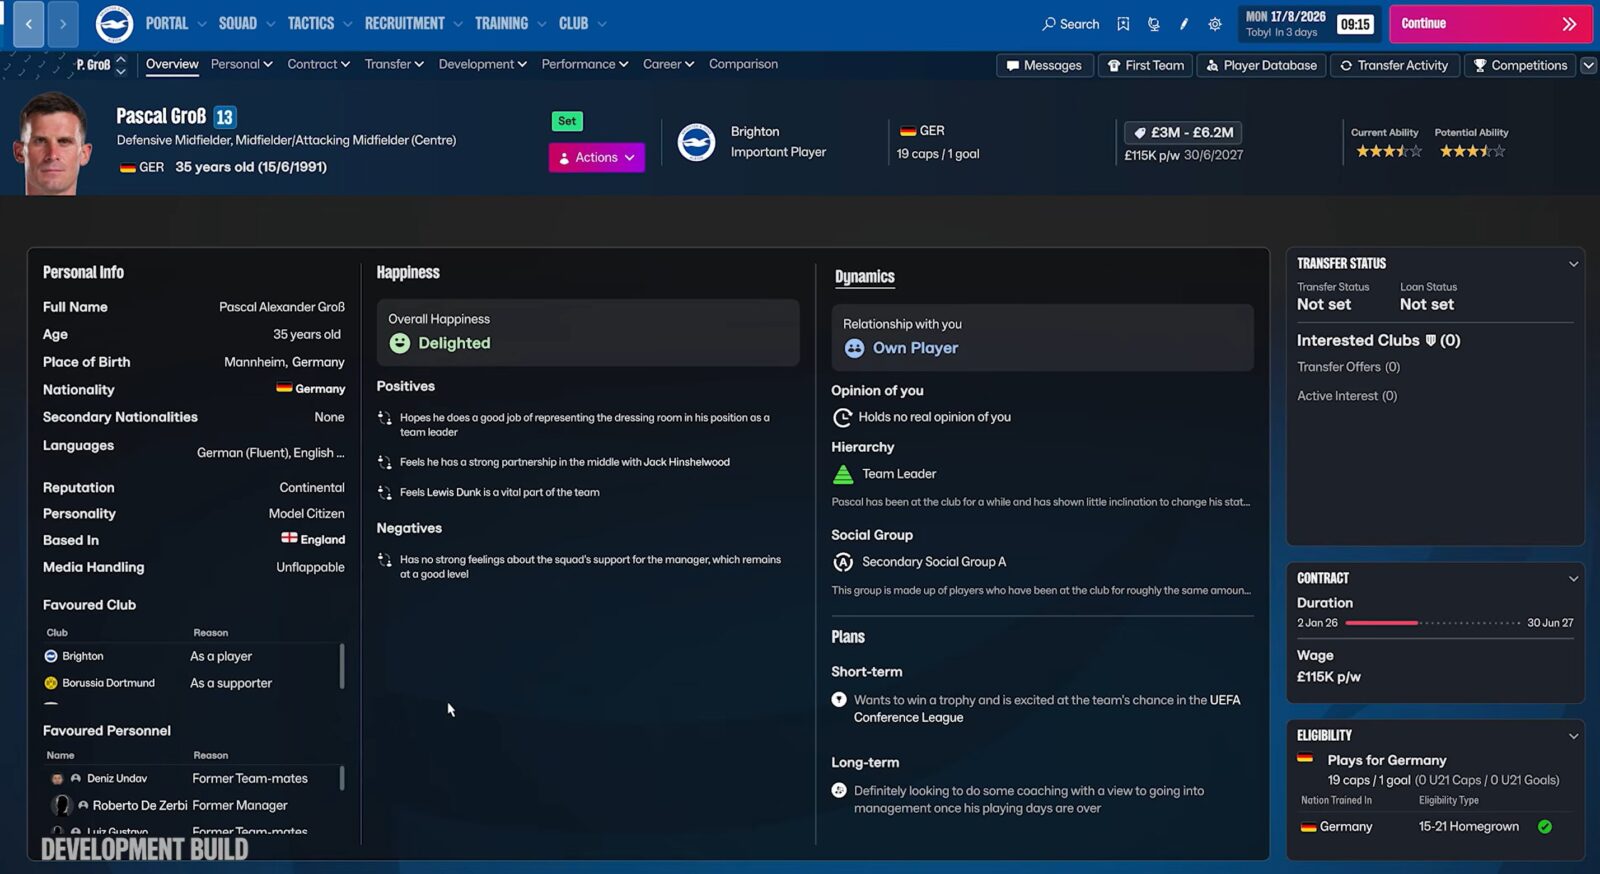Expand the TRAINING menu
The height and width of the screenshot is (874, 1600).
point(510,24)
